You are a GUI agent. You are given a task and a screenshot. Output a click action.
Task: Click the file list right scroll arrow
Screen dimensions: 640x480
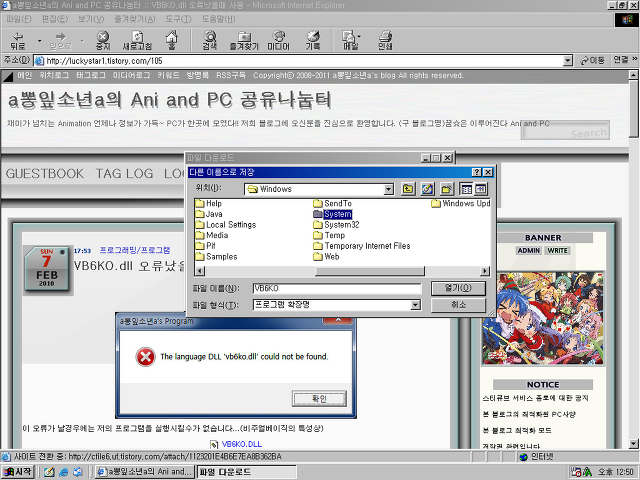point(485,271)
